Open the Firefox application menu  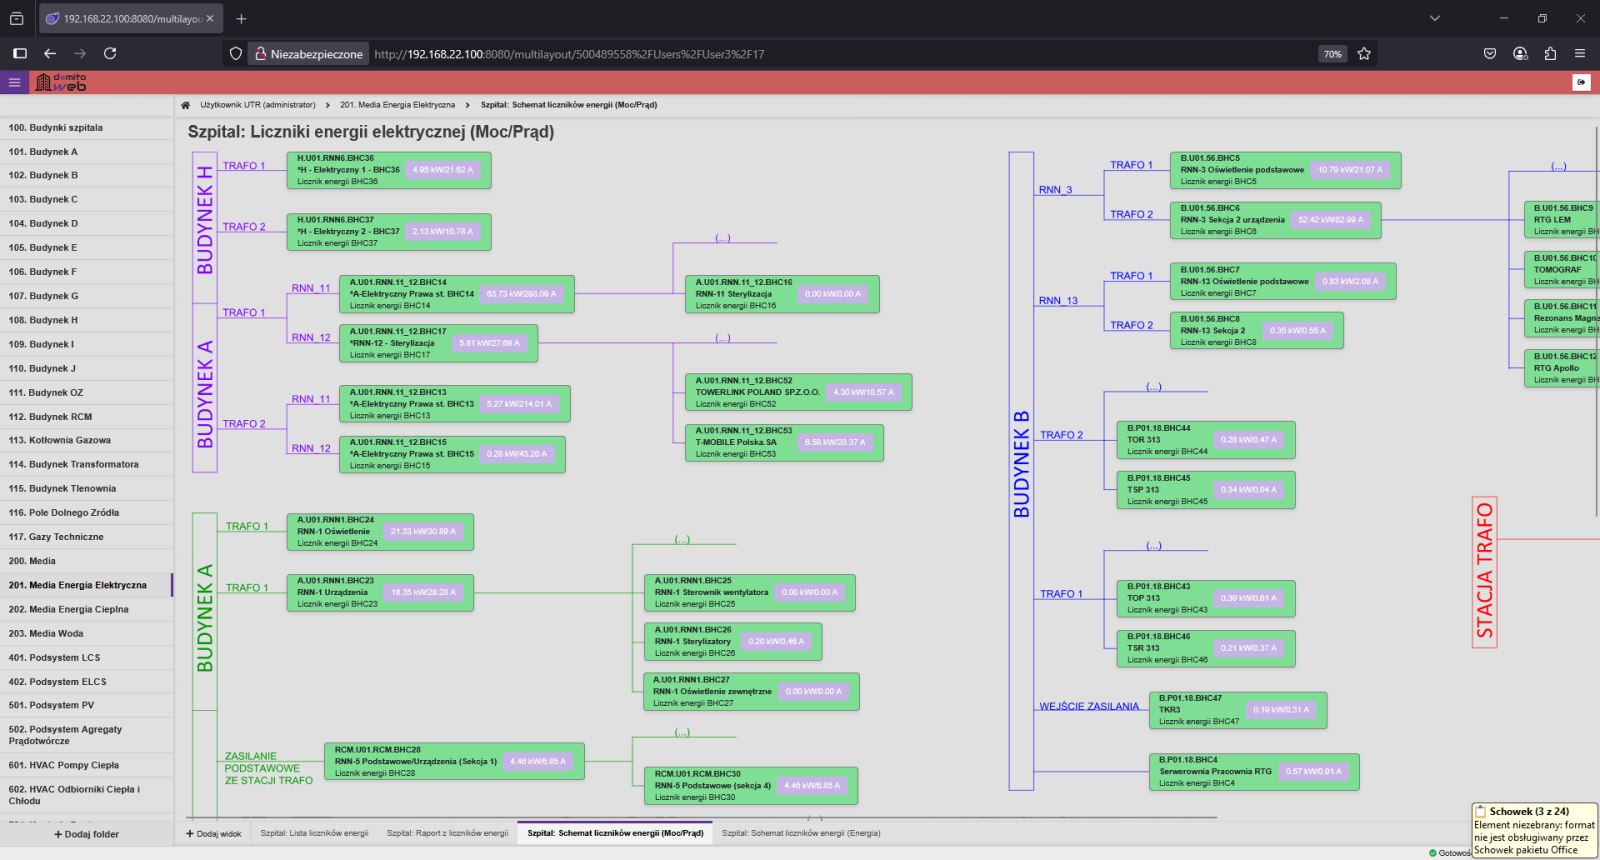click(1580, 54)
